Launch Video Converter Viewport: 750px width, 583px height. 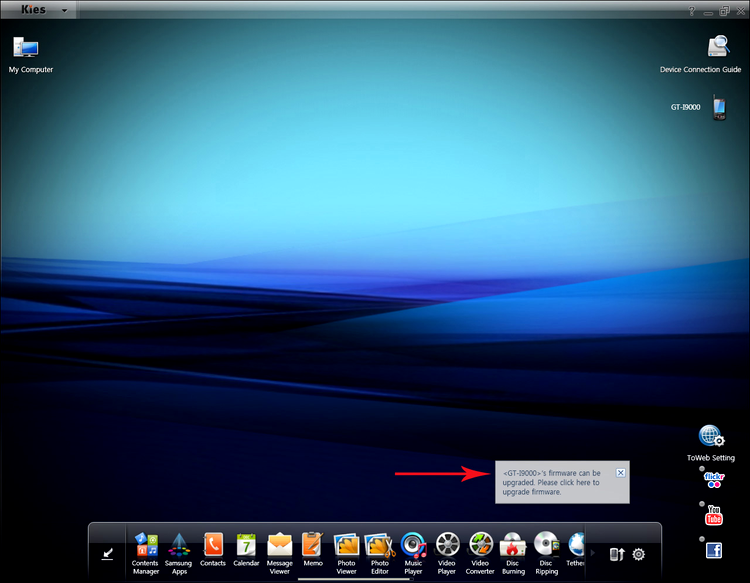[481, 545]
